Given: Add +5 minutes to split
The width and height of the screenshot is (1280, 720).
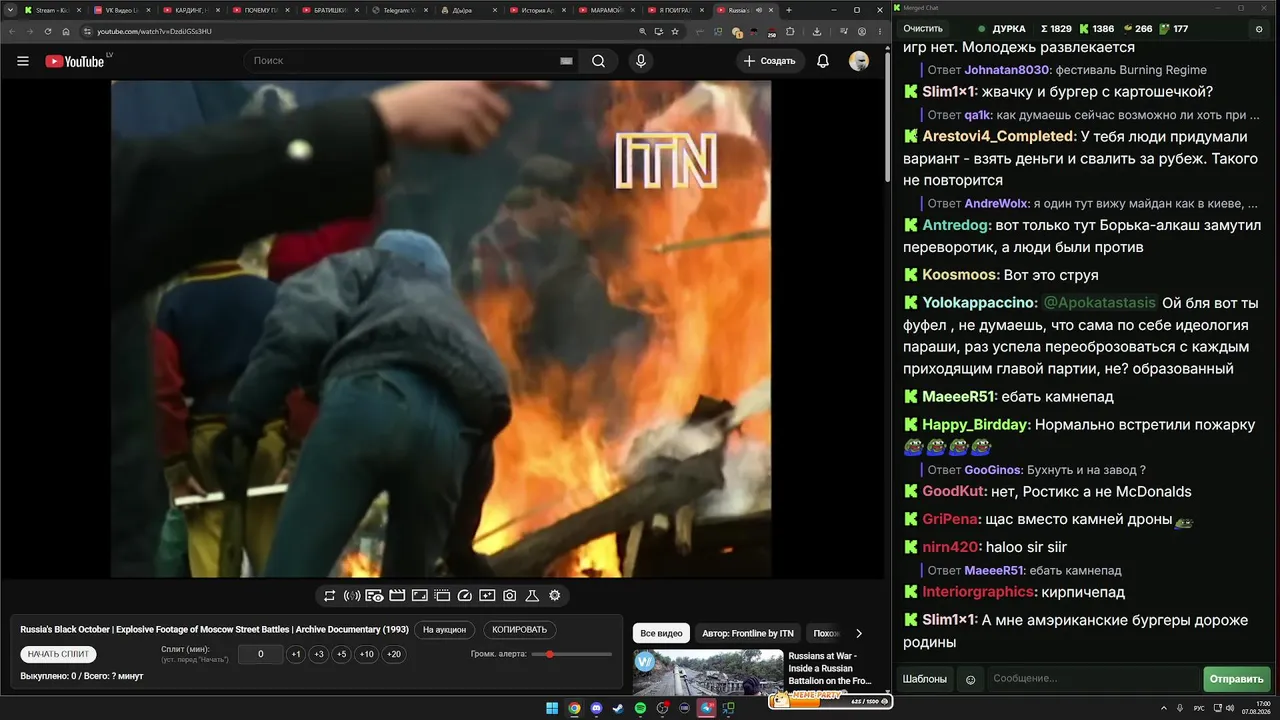Looking at the screenshot, I should click(342, 654).
